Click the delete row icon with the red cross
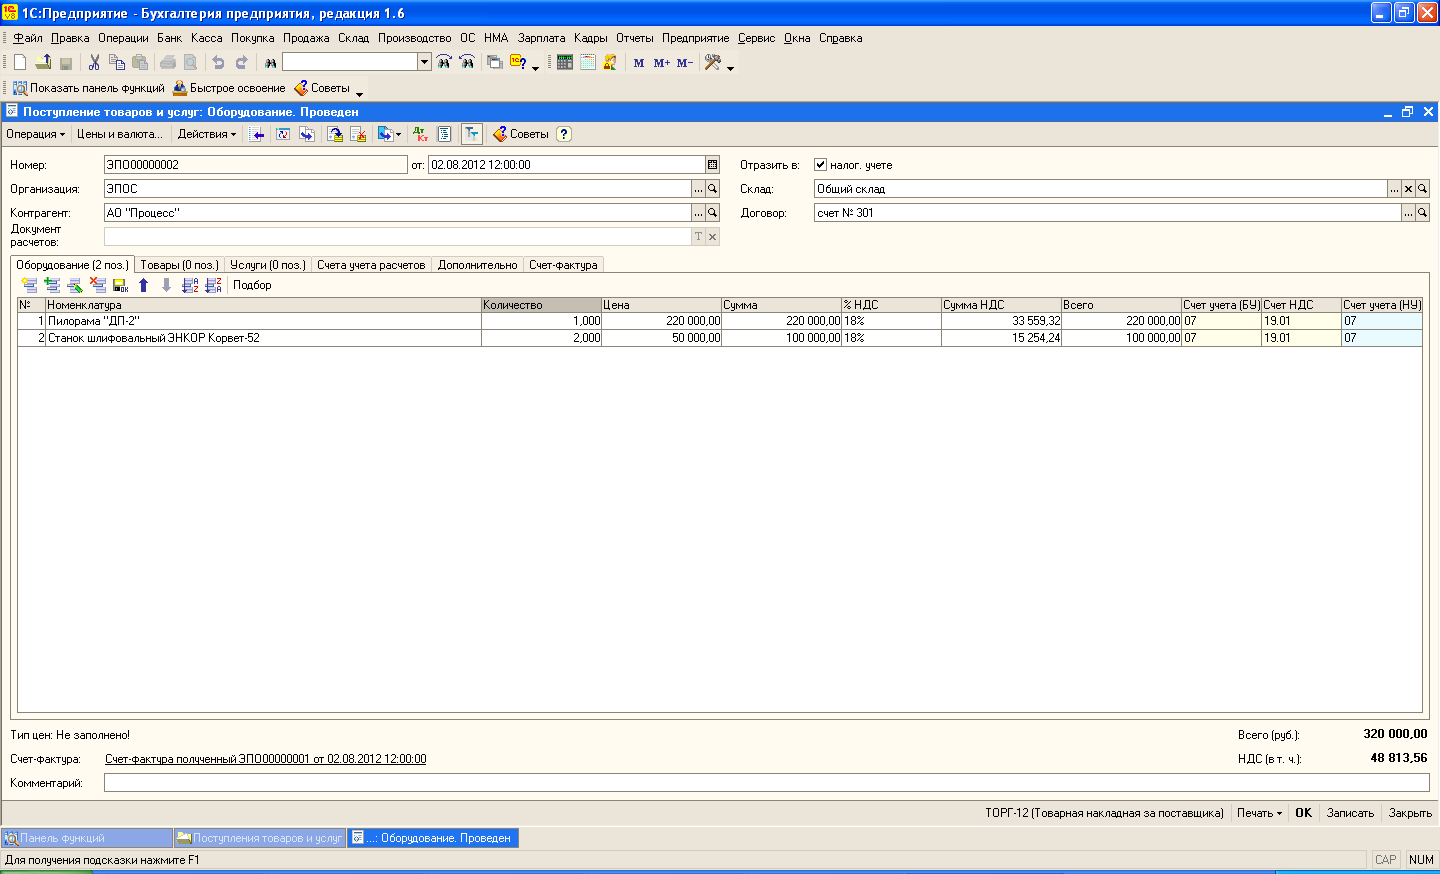 pos(98,285)
